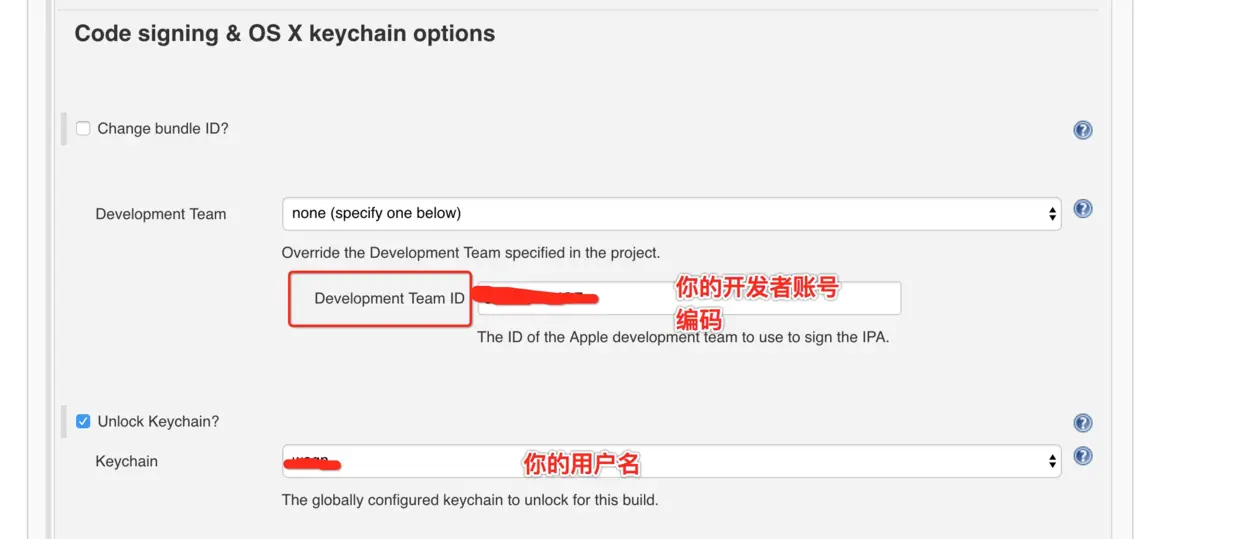1240x539 pixels.
Task: Click the red '你的用户名' annotation
Action: point(581,464)
